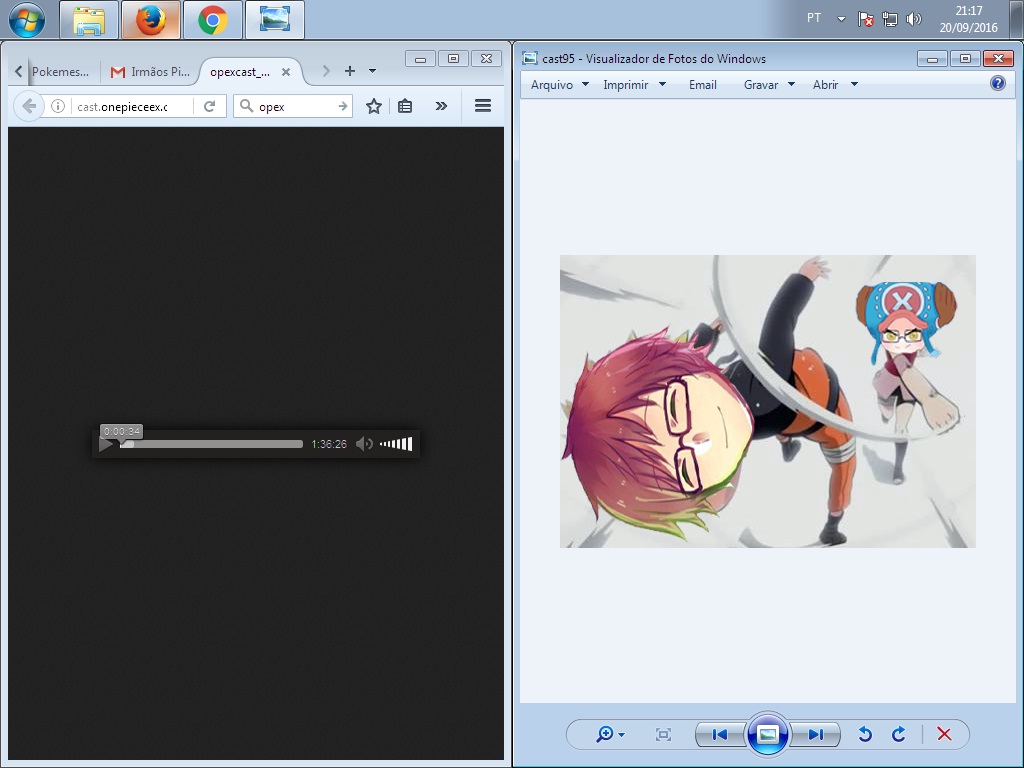Open the Firefox hamburger menu
The width and height of the screenshot is (1024, 768).
pos(482,106)
